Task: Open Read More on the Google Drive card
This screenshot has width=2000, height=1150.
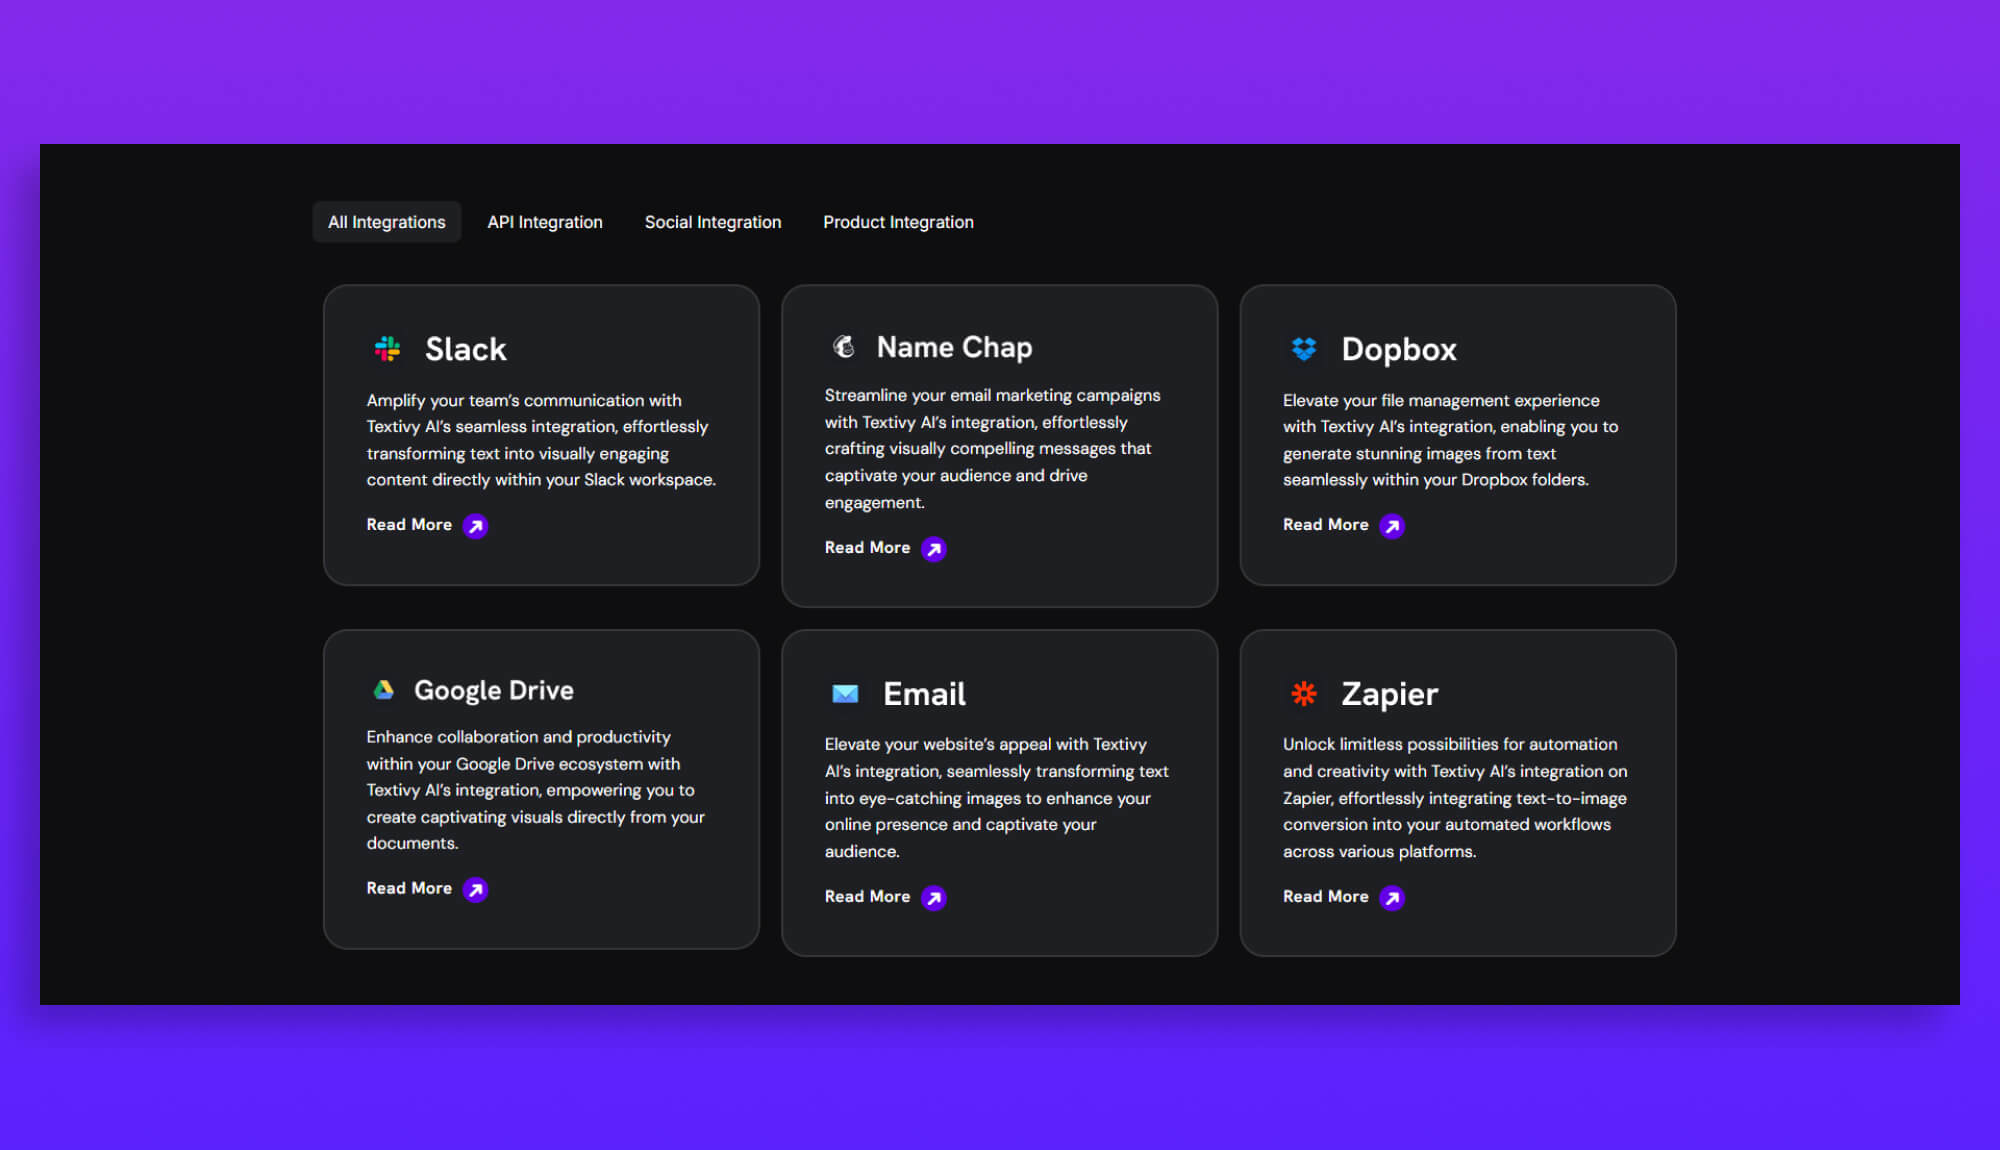Action: pyautogui.click(x=408, y=888)
